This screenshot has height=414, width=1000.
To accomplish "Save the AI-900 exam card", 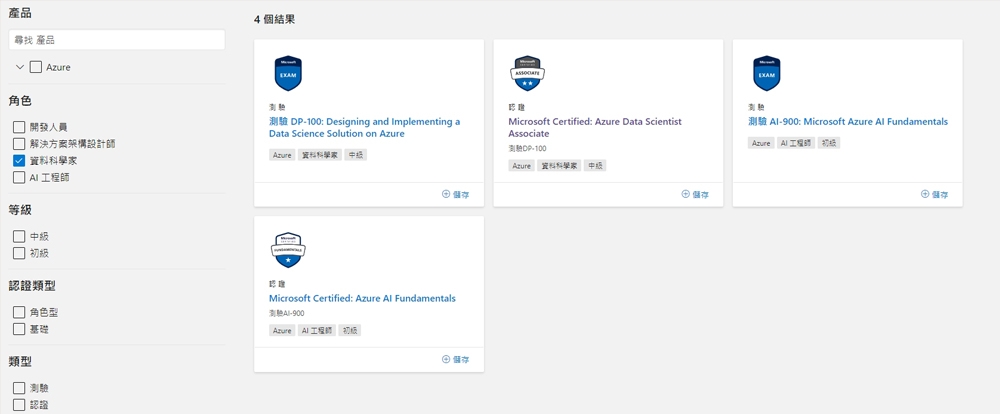I will click(934, 195).
